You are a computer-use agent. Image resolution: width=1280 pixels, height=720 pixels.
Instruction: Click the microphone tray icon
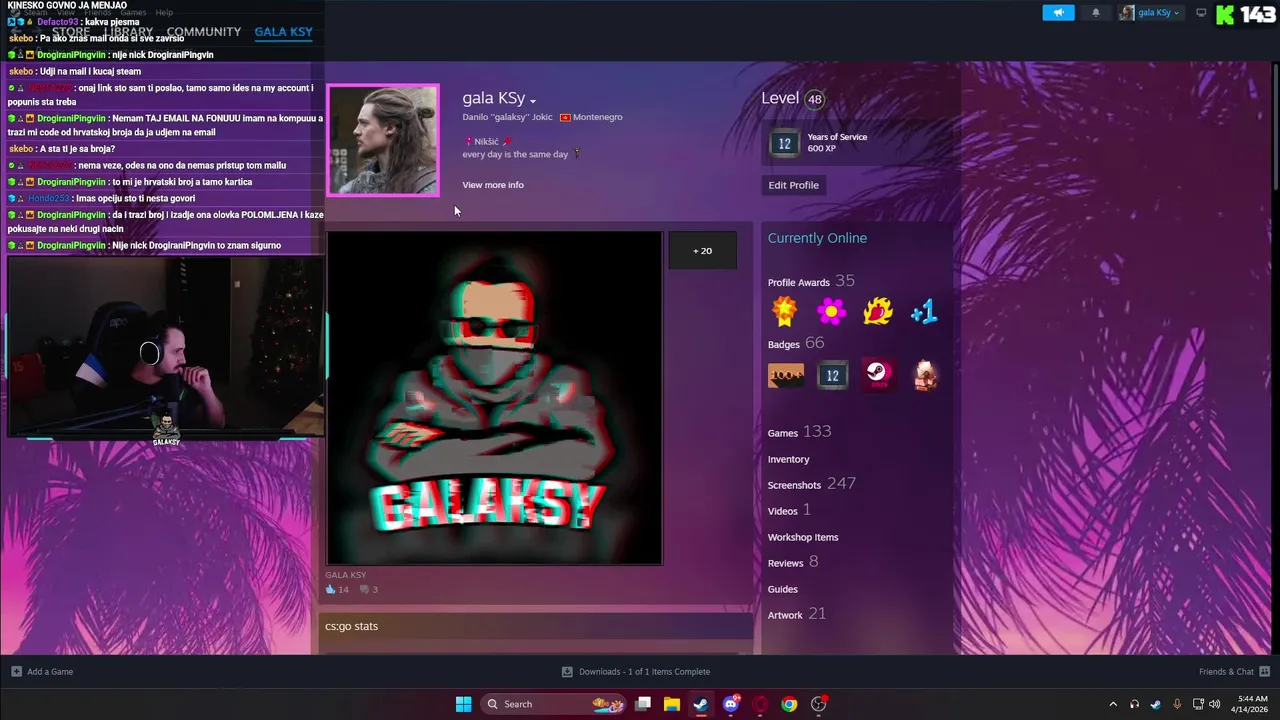click(1177, 704)
